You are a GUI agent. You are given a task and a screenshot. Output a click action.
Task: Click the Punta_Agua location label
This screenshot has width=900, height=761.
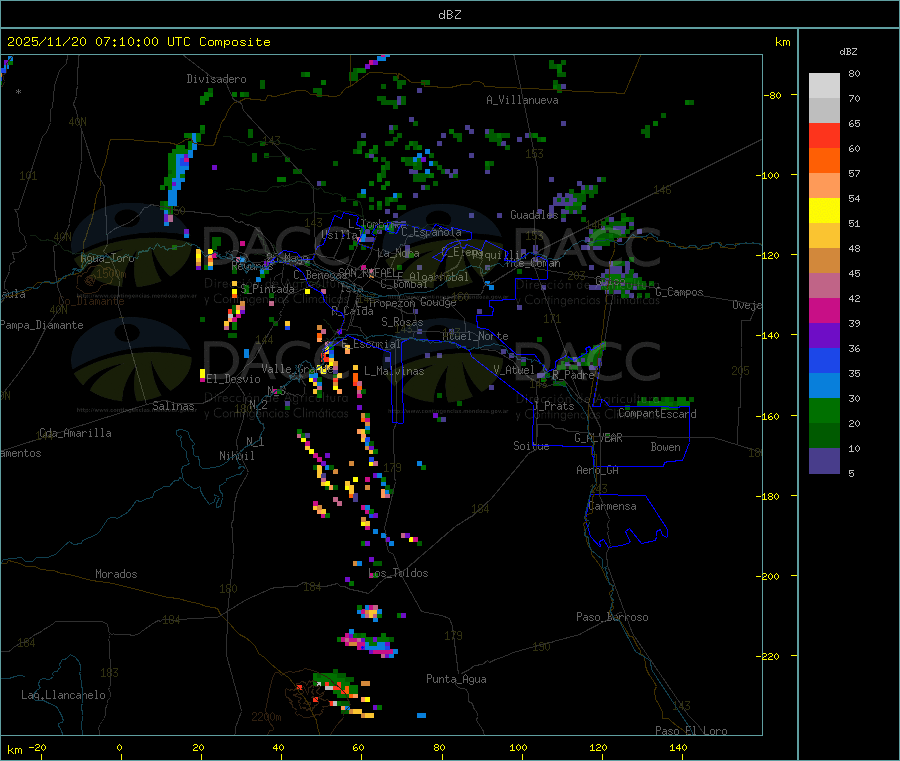tap(456, 680)
